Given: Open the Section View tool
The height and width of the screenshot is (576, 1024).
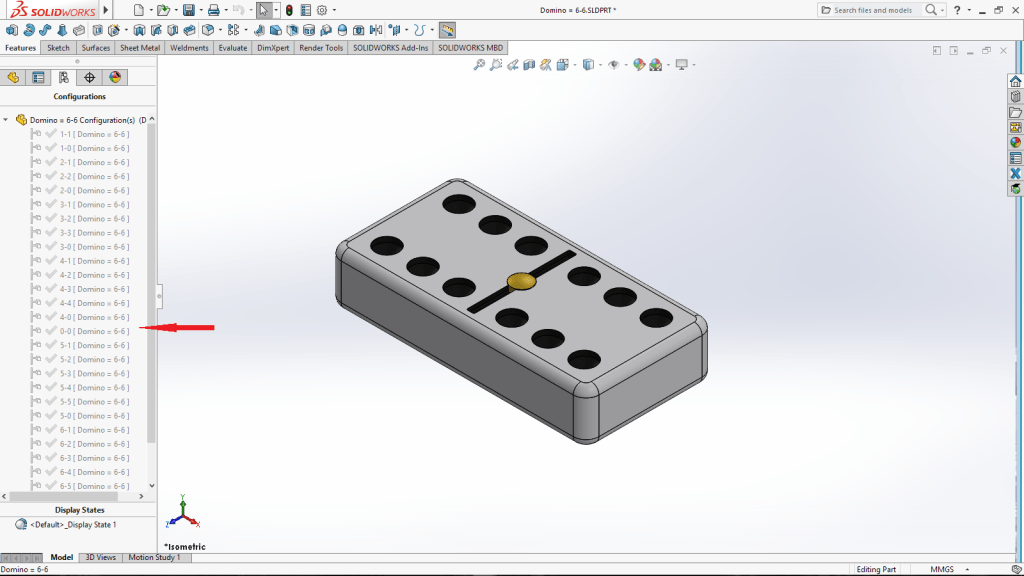Looking at the screenshot, I should pos(530,65).
